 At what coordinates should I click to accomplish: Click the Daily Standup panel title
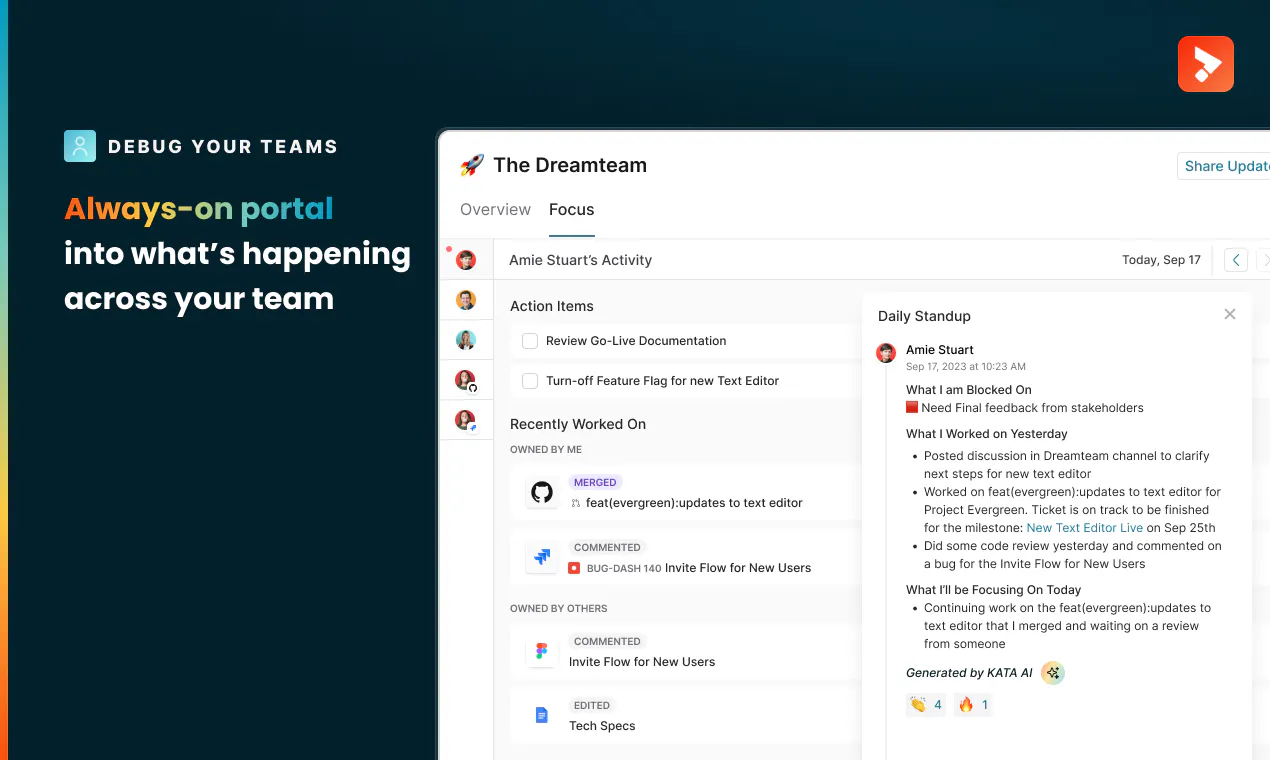click(924, 316)
